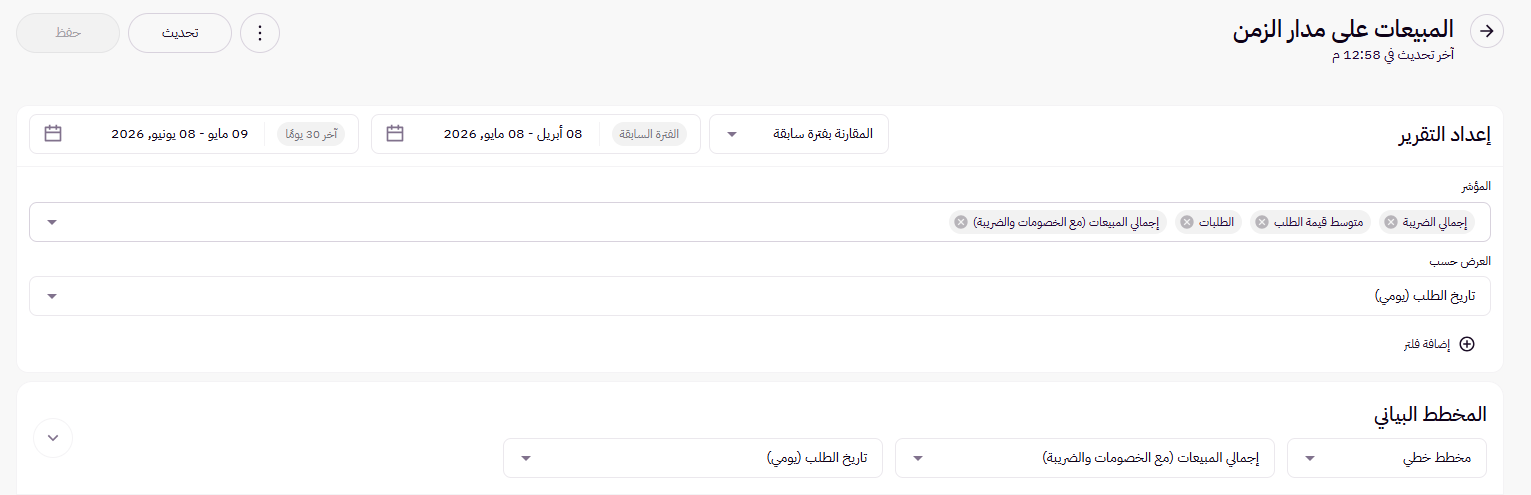Click the المبيعات على مدار الزمن title
Screen dimensions: 1531x495
point(1343,29)
